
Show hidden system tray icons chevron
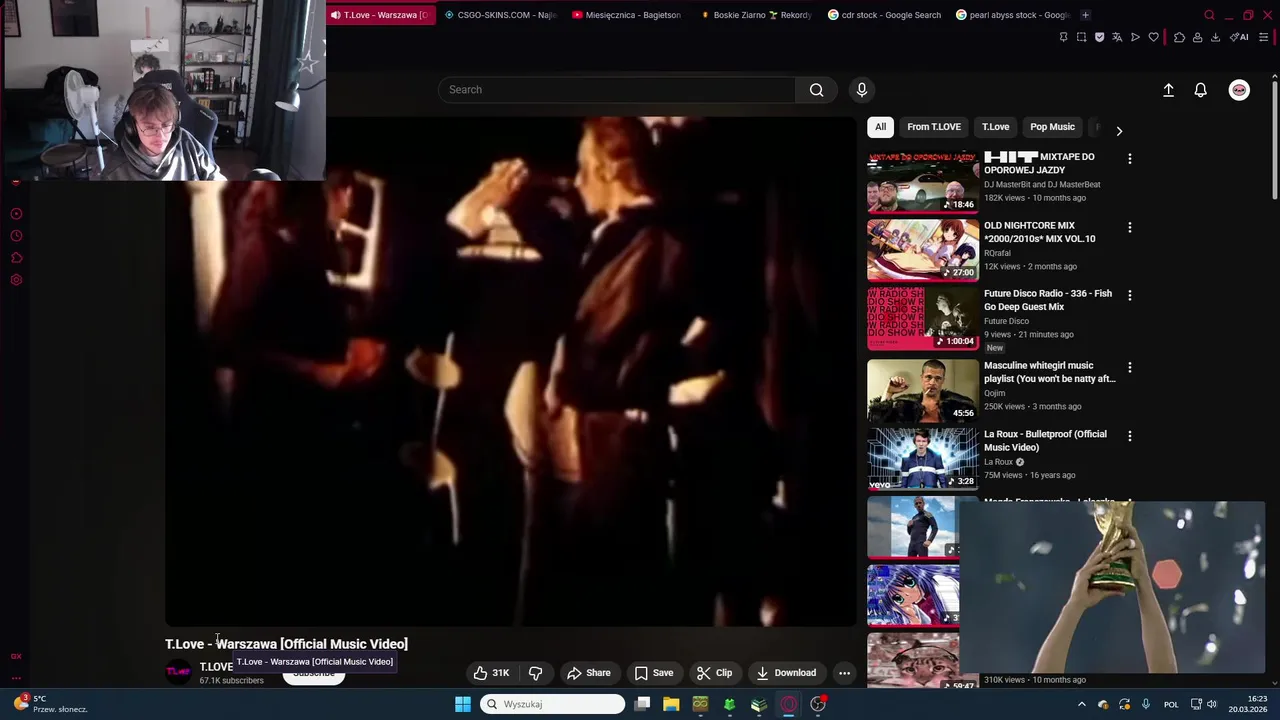pos(1081,704)
